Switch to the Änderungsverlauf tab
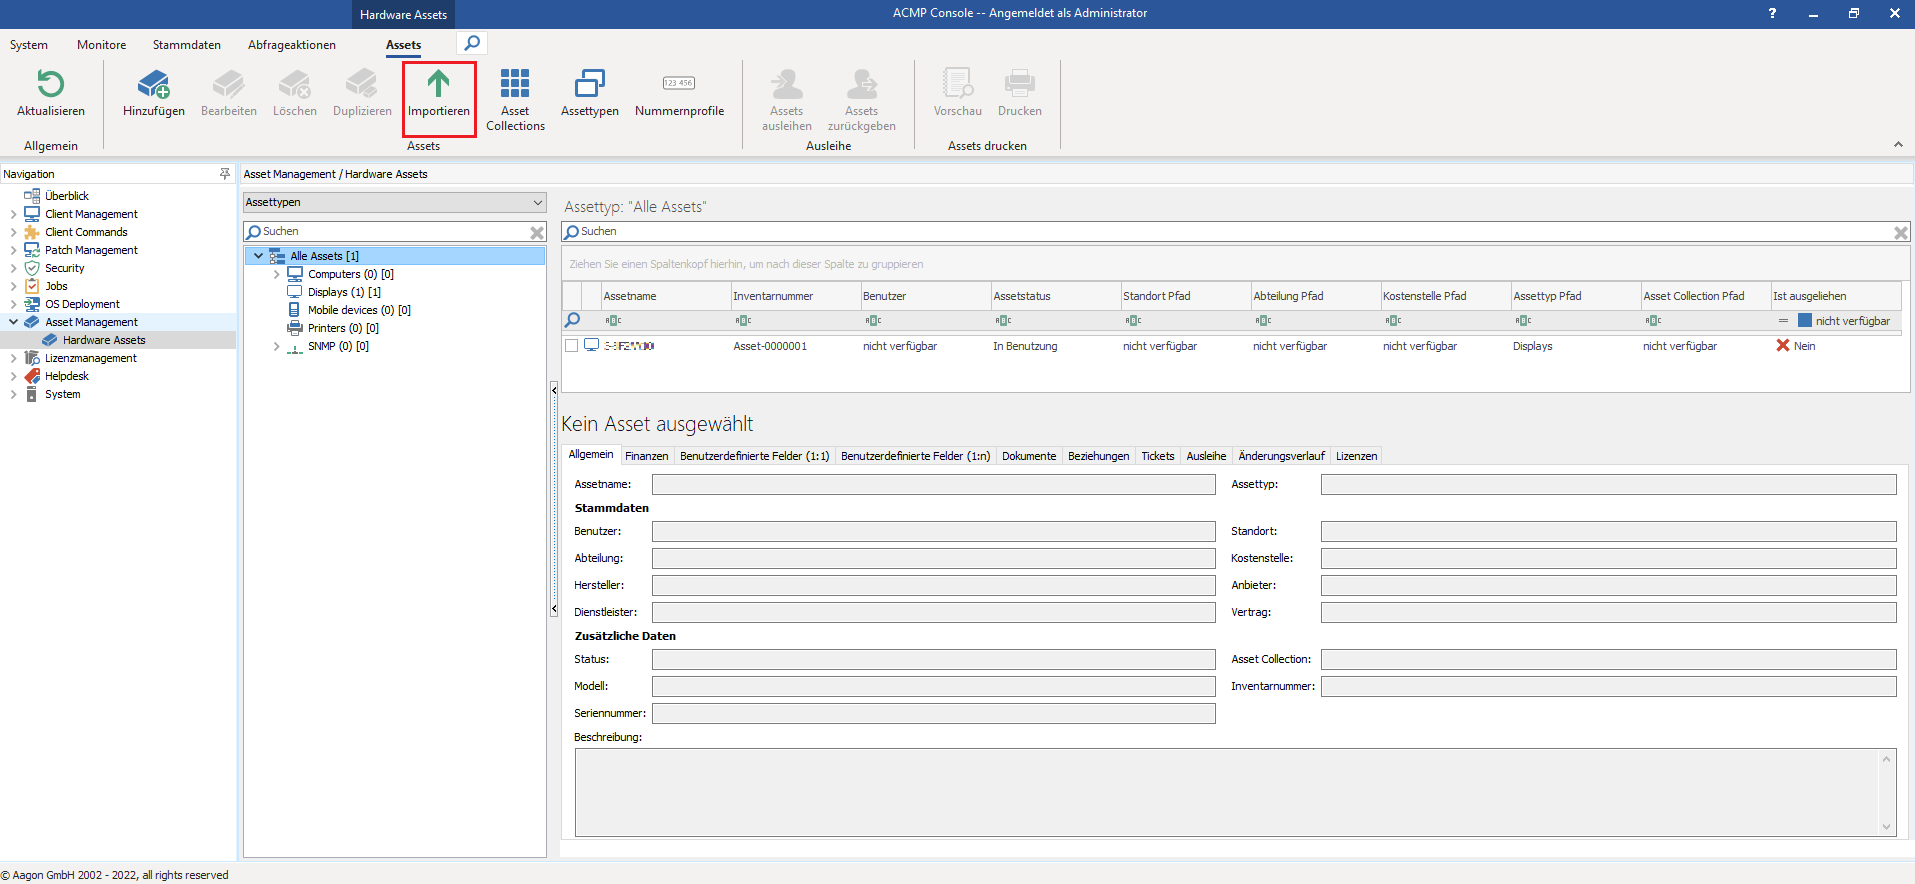The height and width of the screenshot is (884, 1915). coord(1281,456)
